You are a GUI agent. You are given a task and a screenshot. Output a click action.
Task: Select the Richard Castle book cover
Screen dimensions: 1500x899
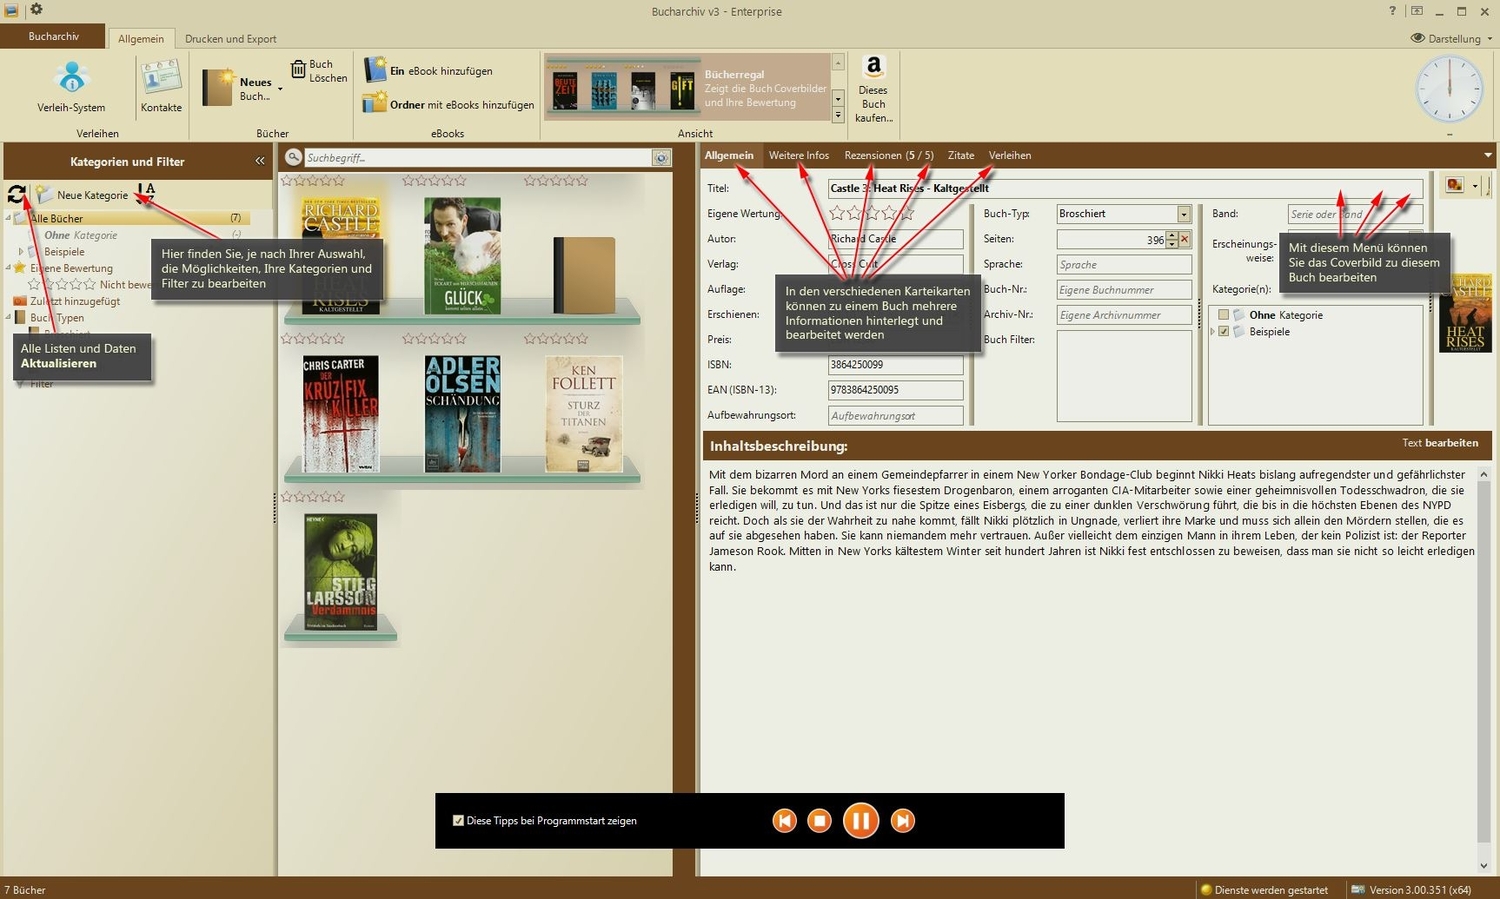pyautogui.click(x=341, y=256)
